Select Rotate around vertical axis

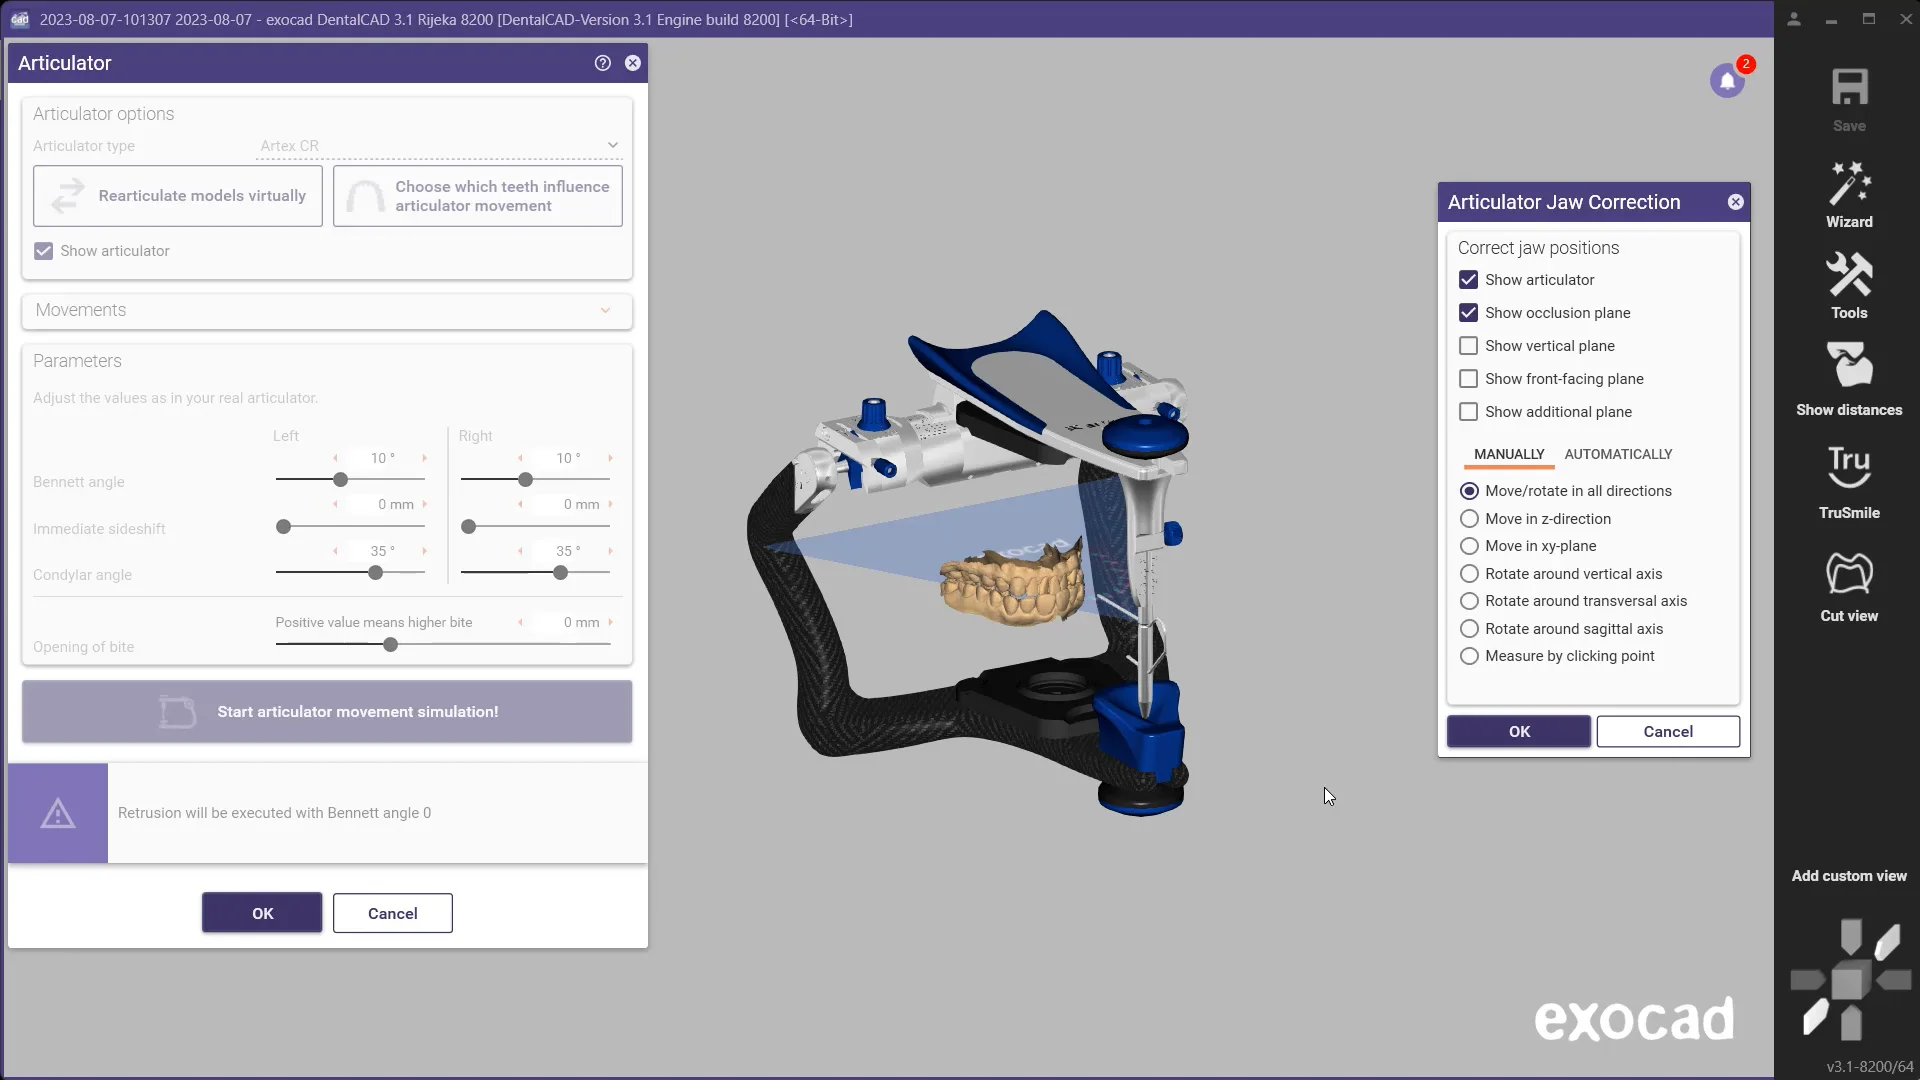(1469, 574)
